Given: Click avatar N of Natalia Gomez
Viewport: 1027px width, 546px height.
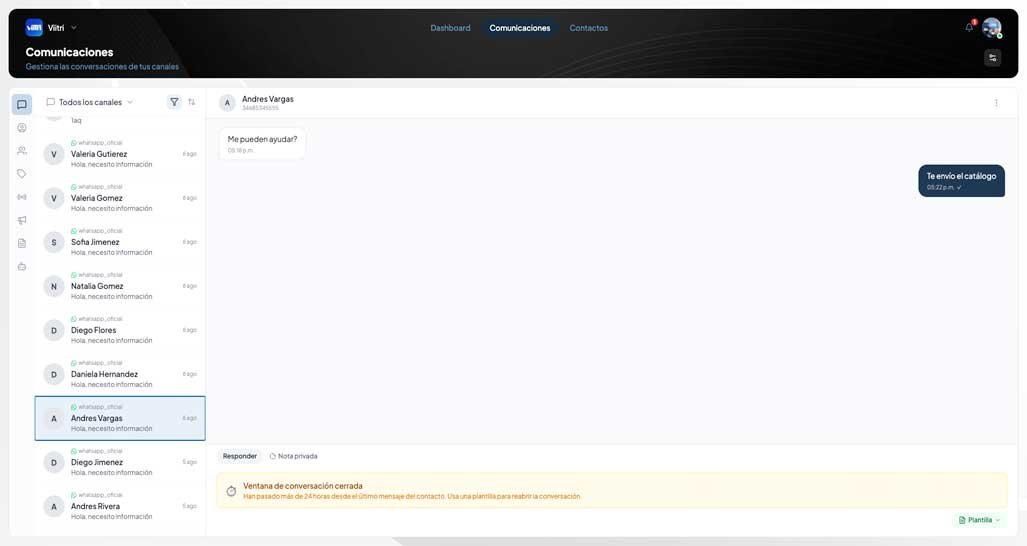Looking at the screenshot, I should click(x=54, y=286).
